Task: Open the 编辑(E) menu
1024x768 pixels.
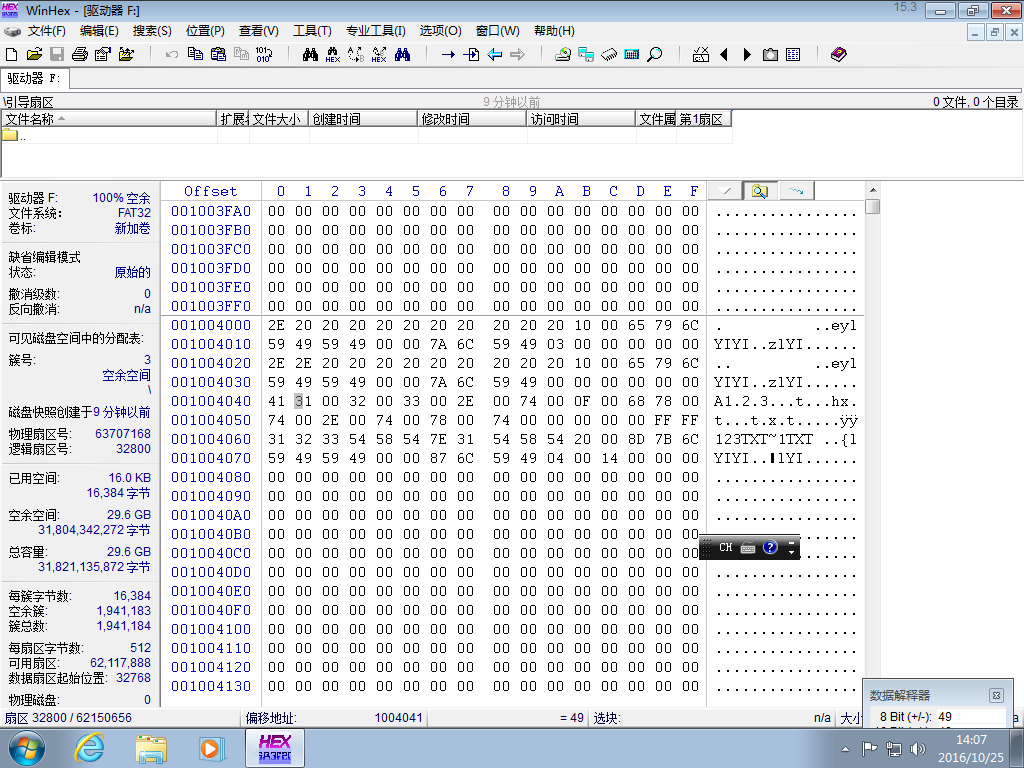Action: pyautogui.click(x=99, y=31)
